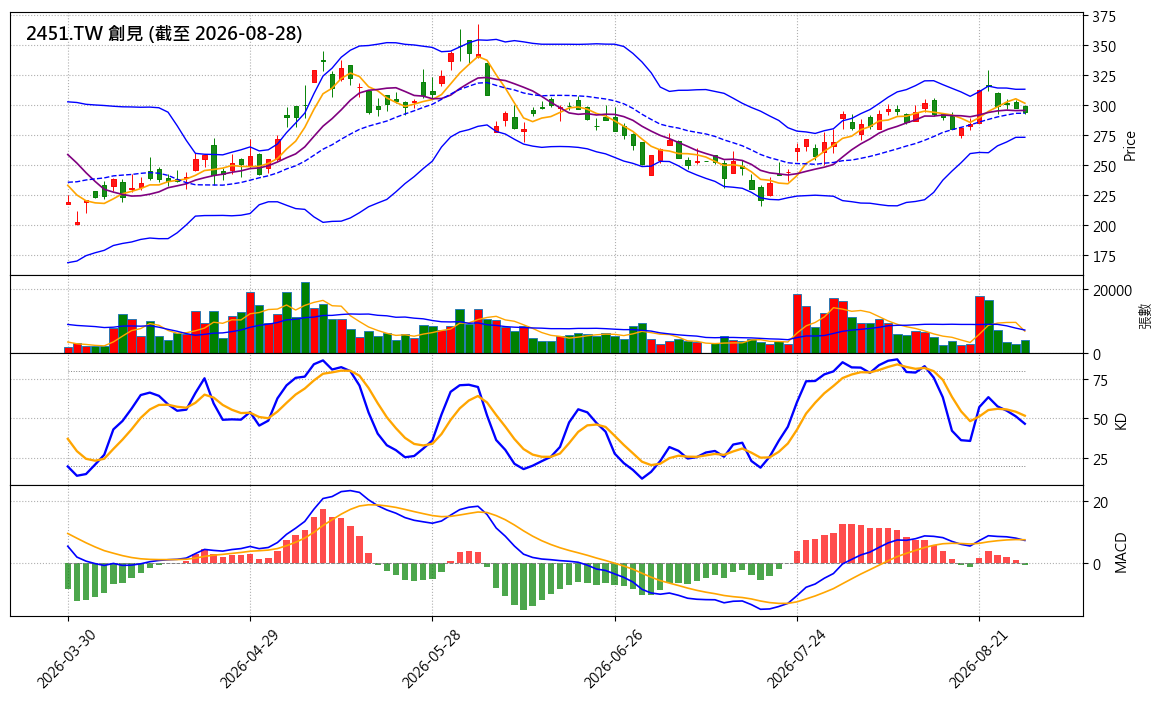
Task: Click the 375 tick on Price axis
Action: [x=1104, y=17]
